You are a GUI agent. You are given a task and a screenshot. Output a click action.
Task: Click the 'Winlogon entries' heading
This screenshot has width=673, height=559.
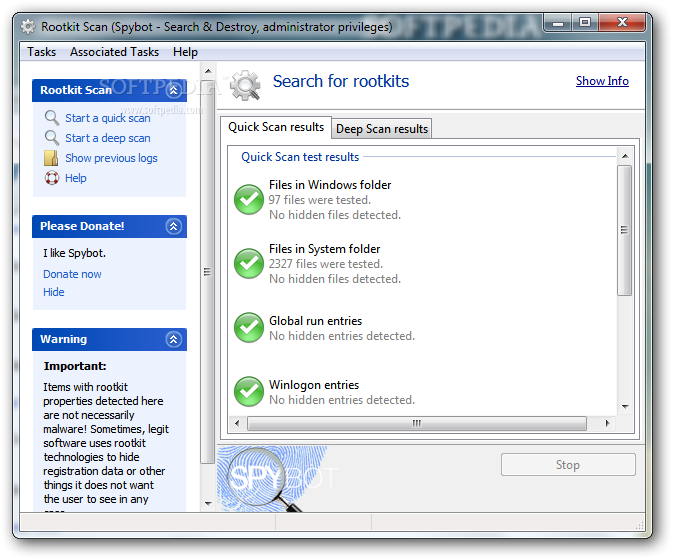314,385
